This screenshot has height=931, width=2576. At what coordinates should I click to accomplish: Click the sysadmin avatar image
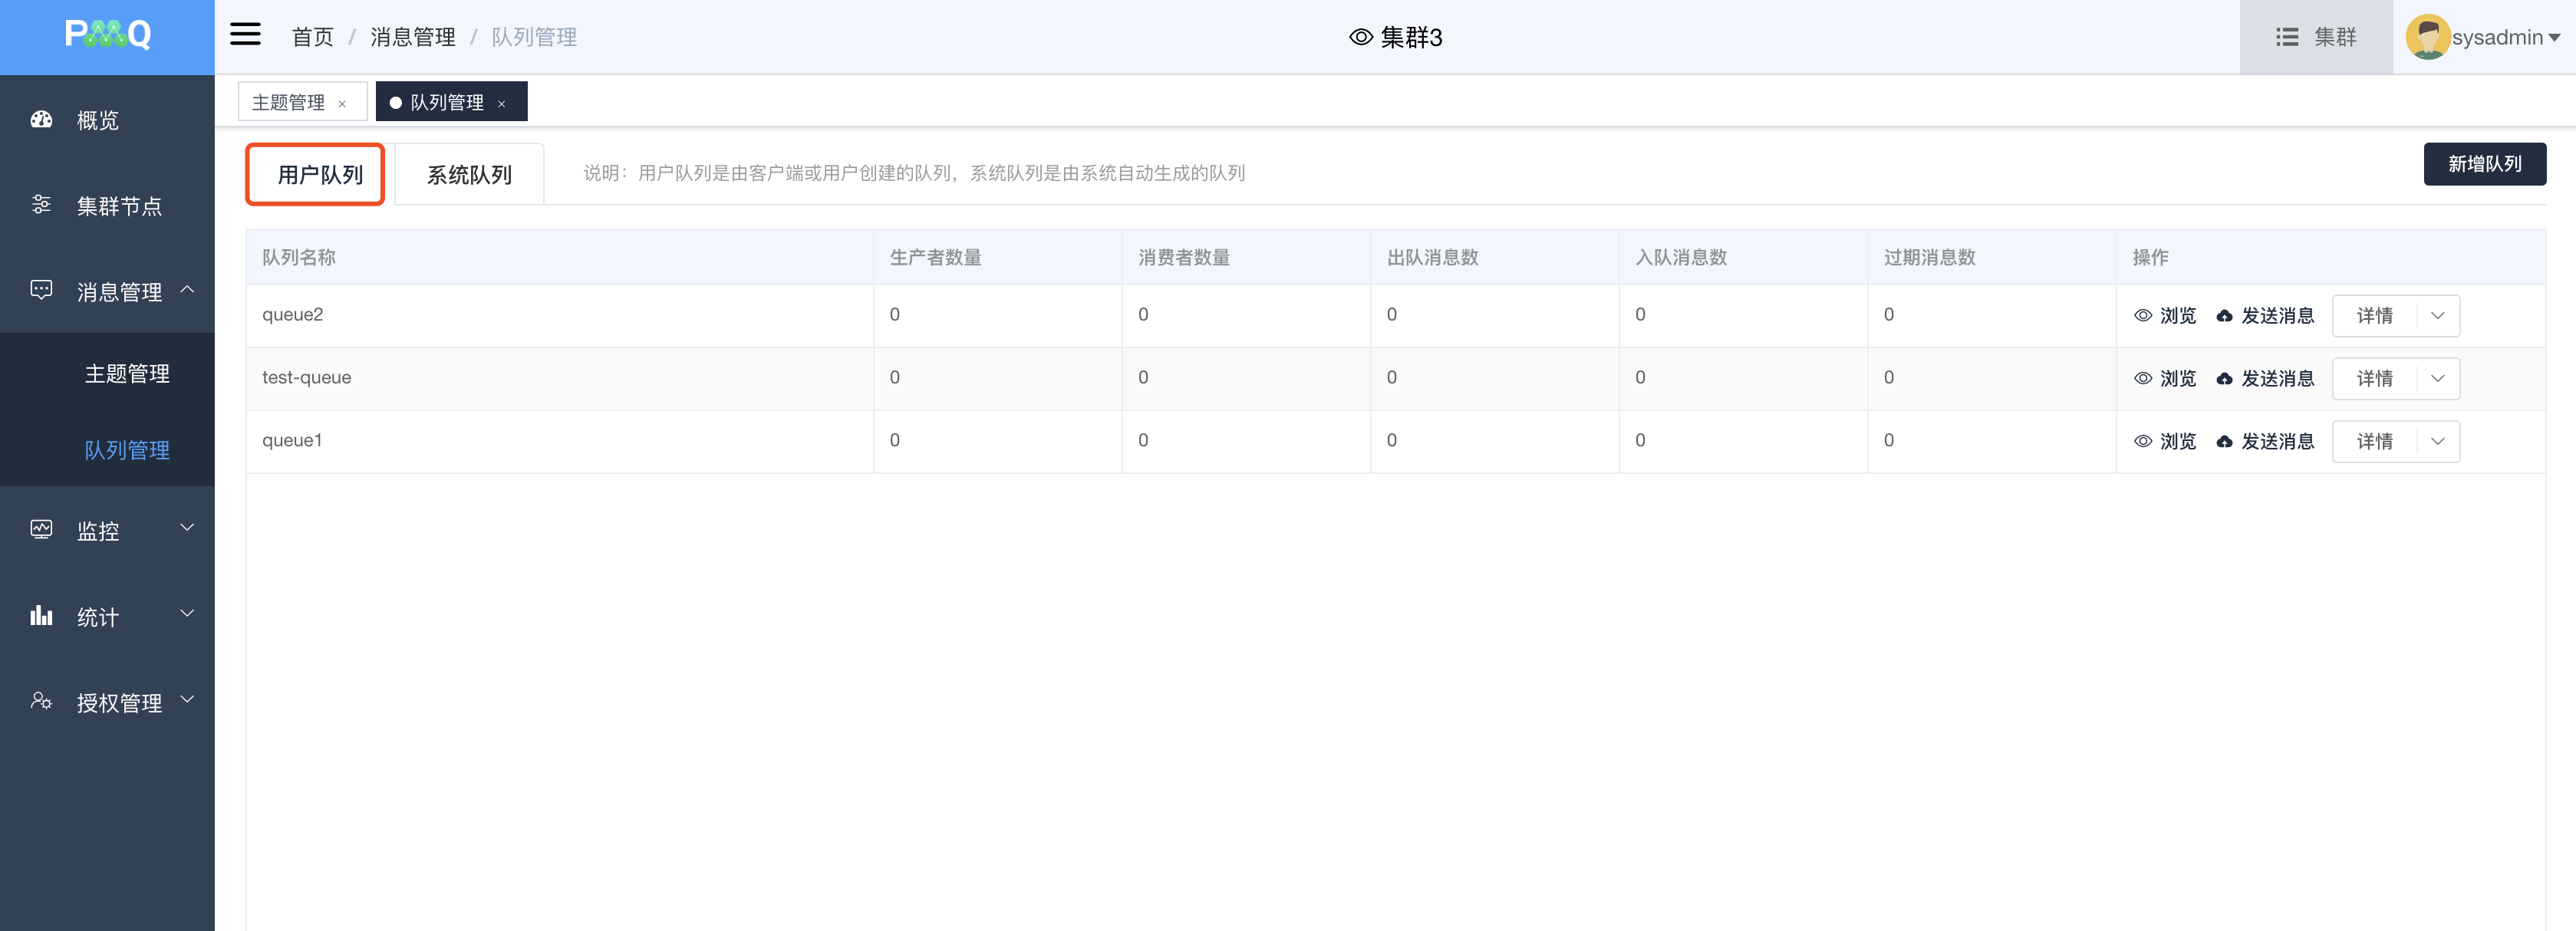point(2427,37)
